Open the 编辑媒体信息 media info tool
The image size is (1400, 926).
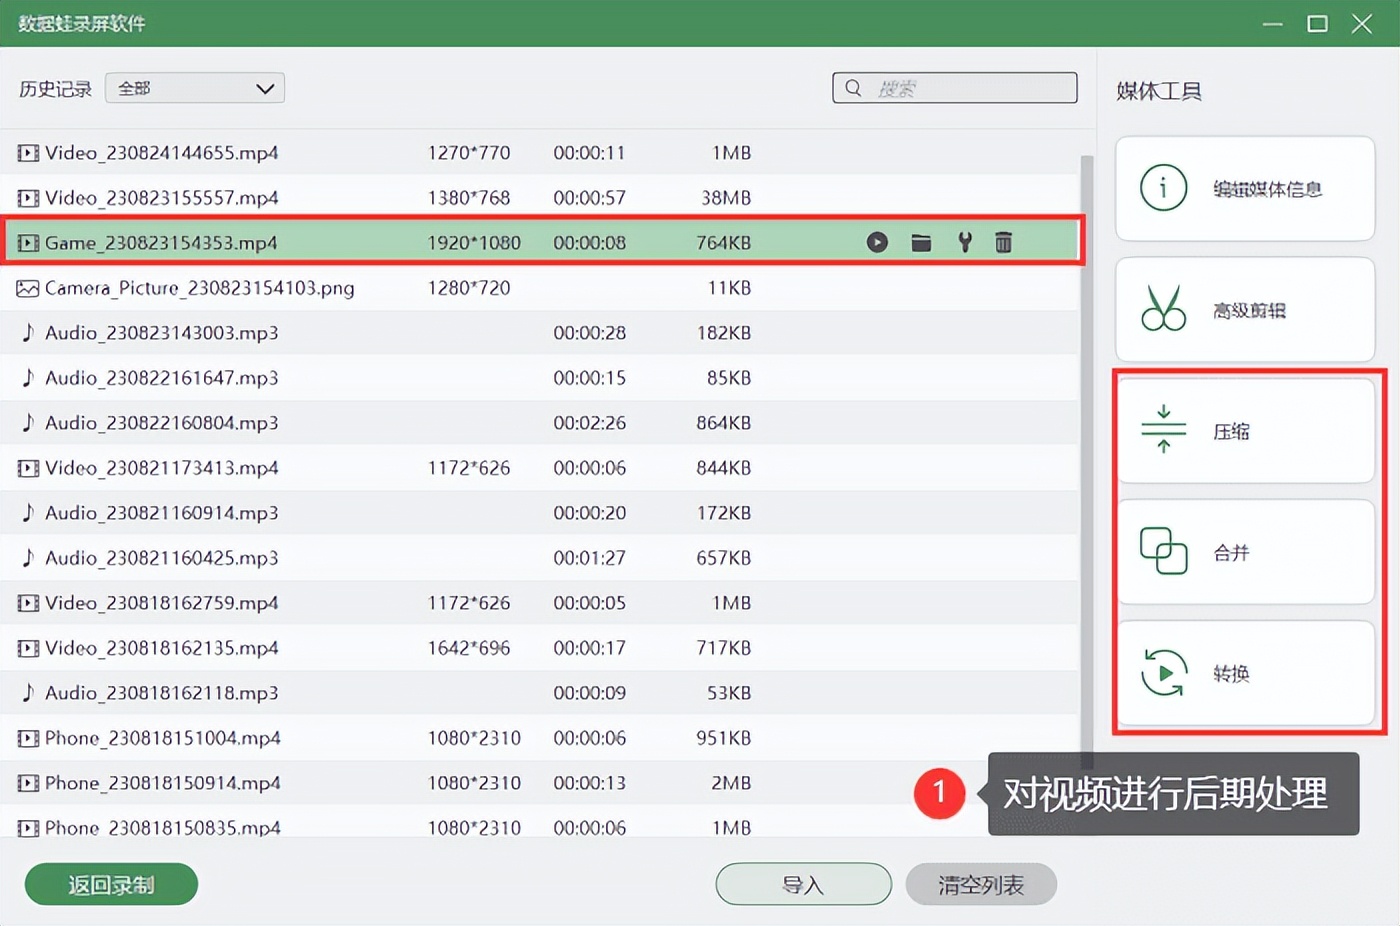(1245, 189)
